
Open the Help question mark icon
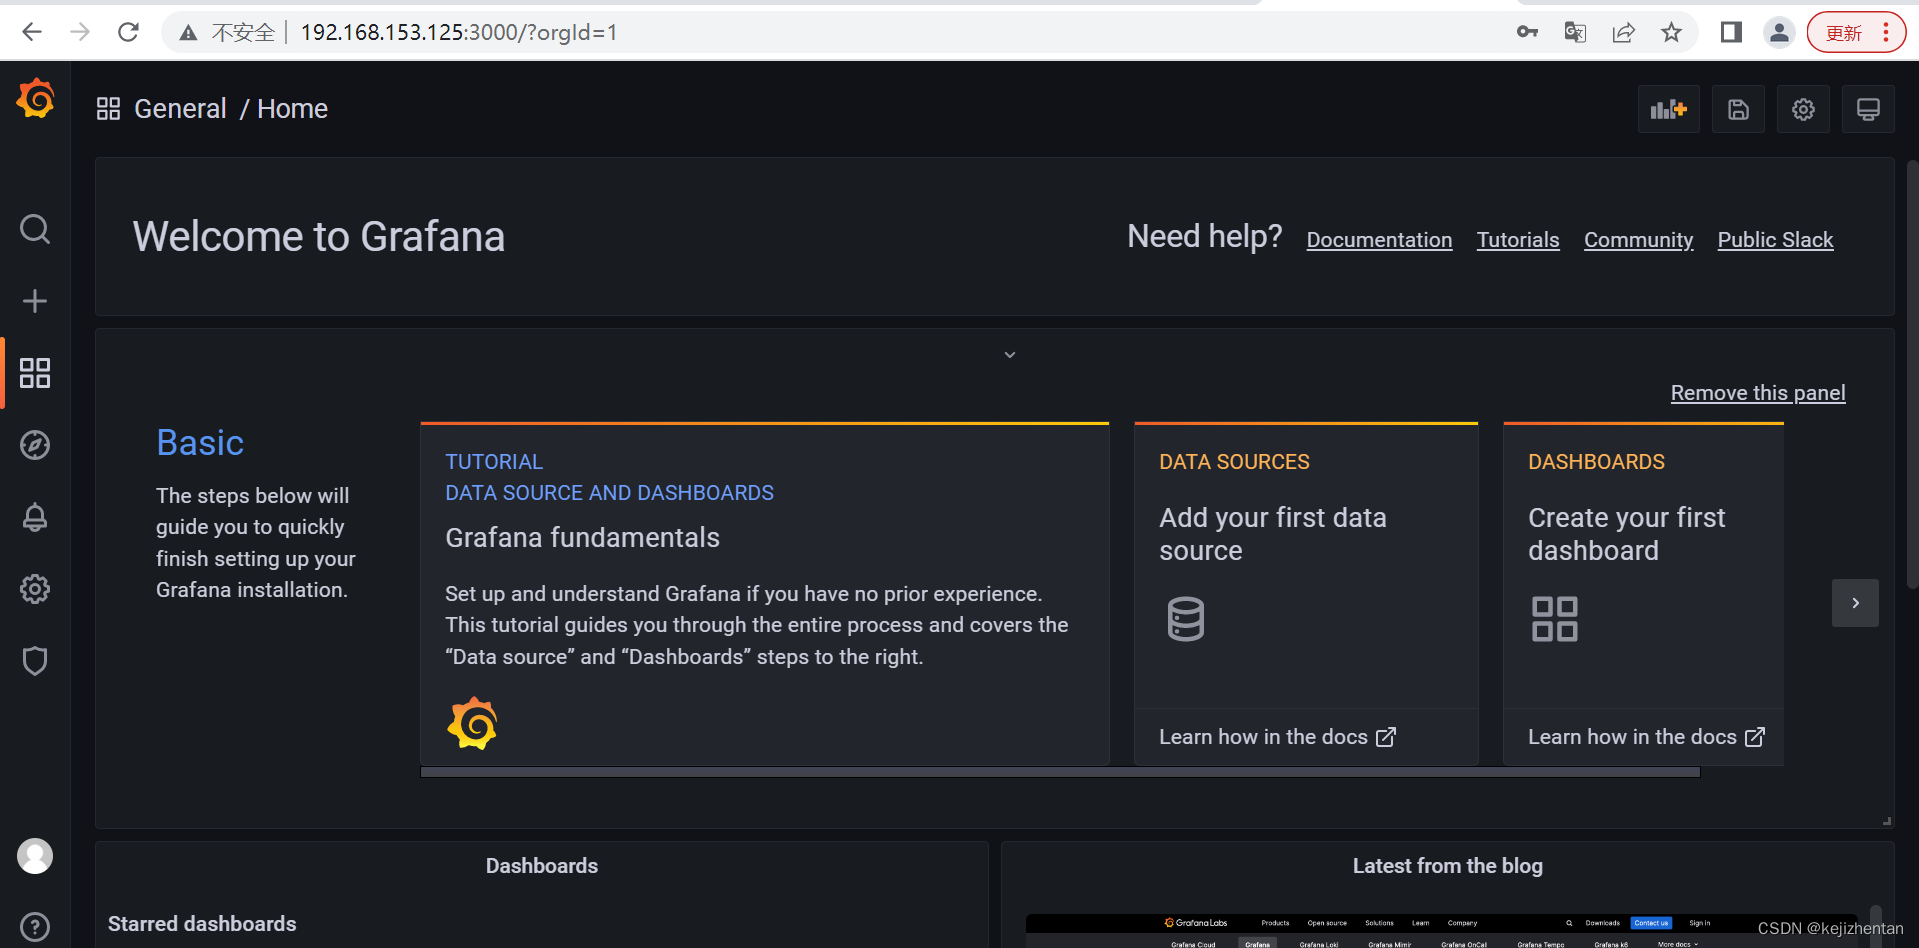[35, 928]
